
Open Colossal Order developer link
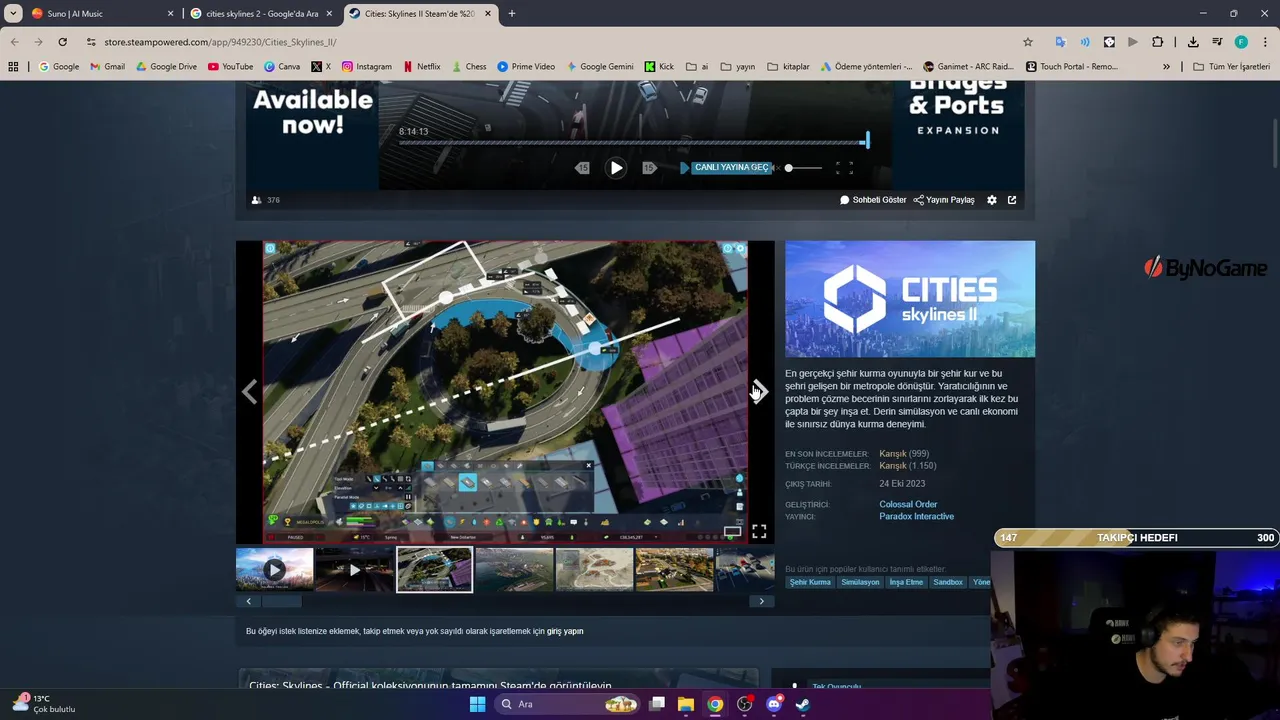tap(908, 505)
